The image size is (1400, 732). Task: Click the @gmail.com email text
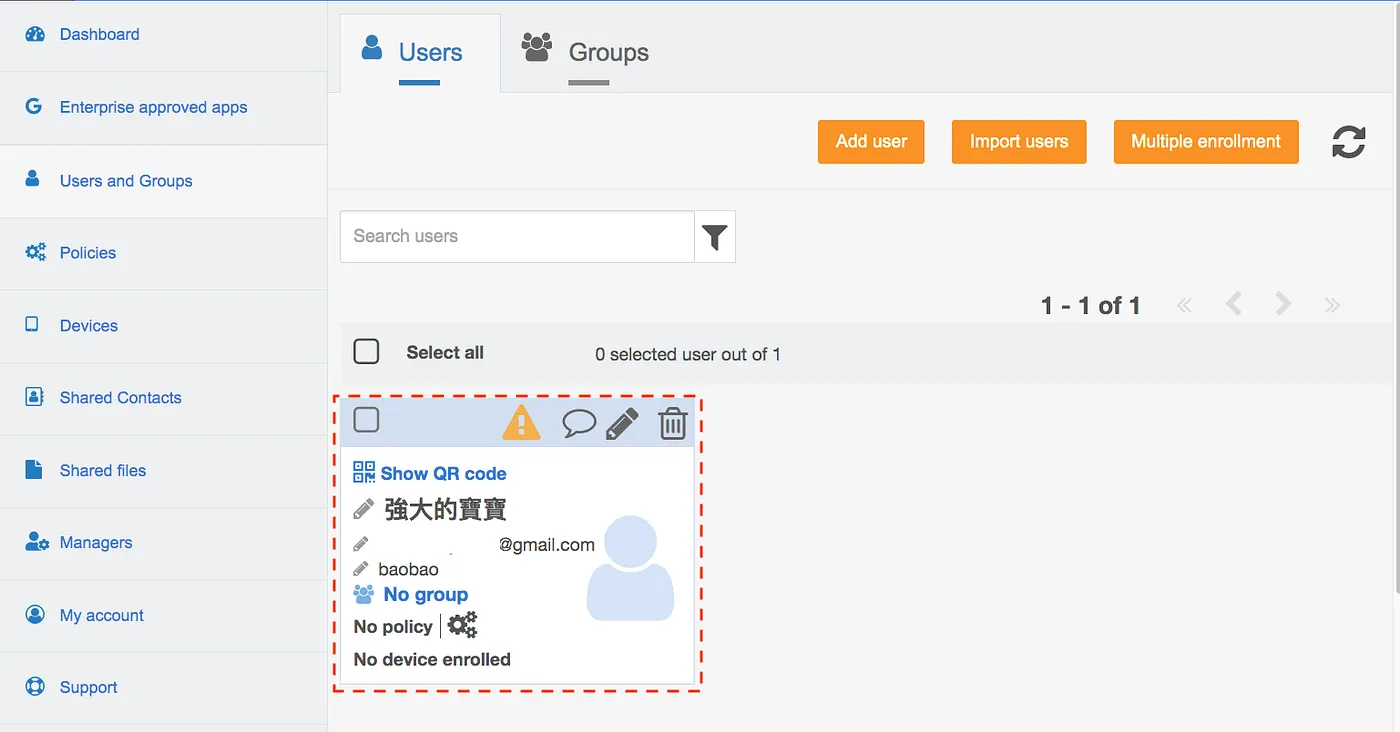(x=547, y=545)
